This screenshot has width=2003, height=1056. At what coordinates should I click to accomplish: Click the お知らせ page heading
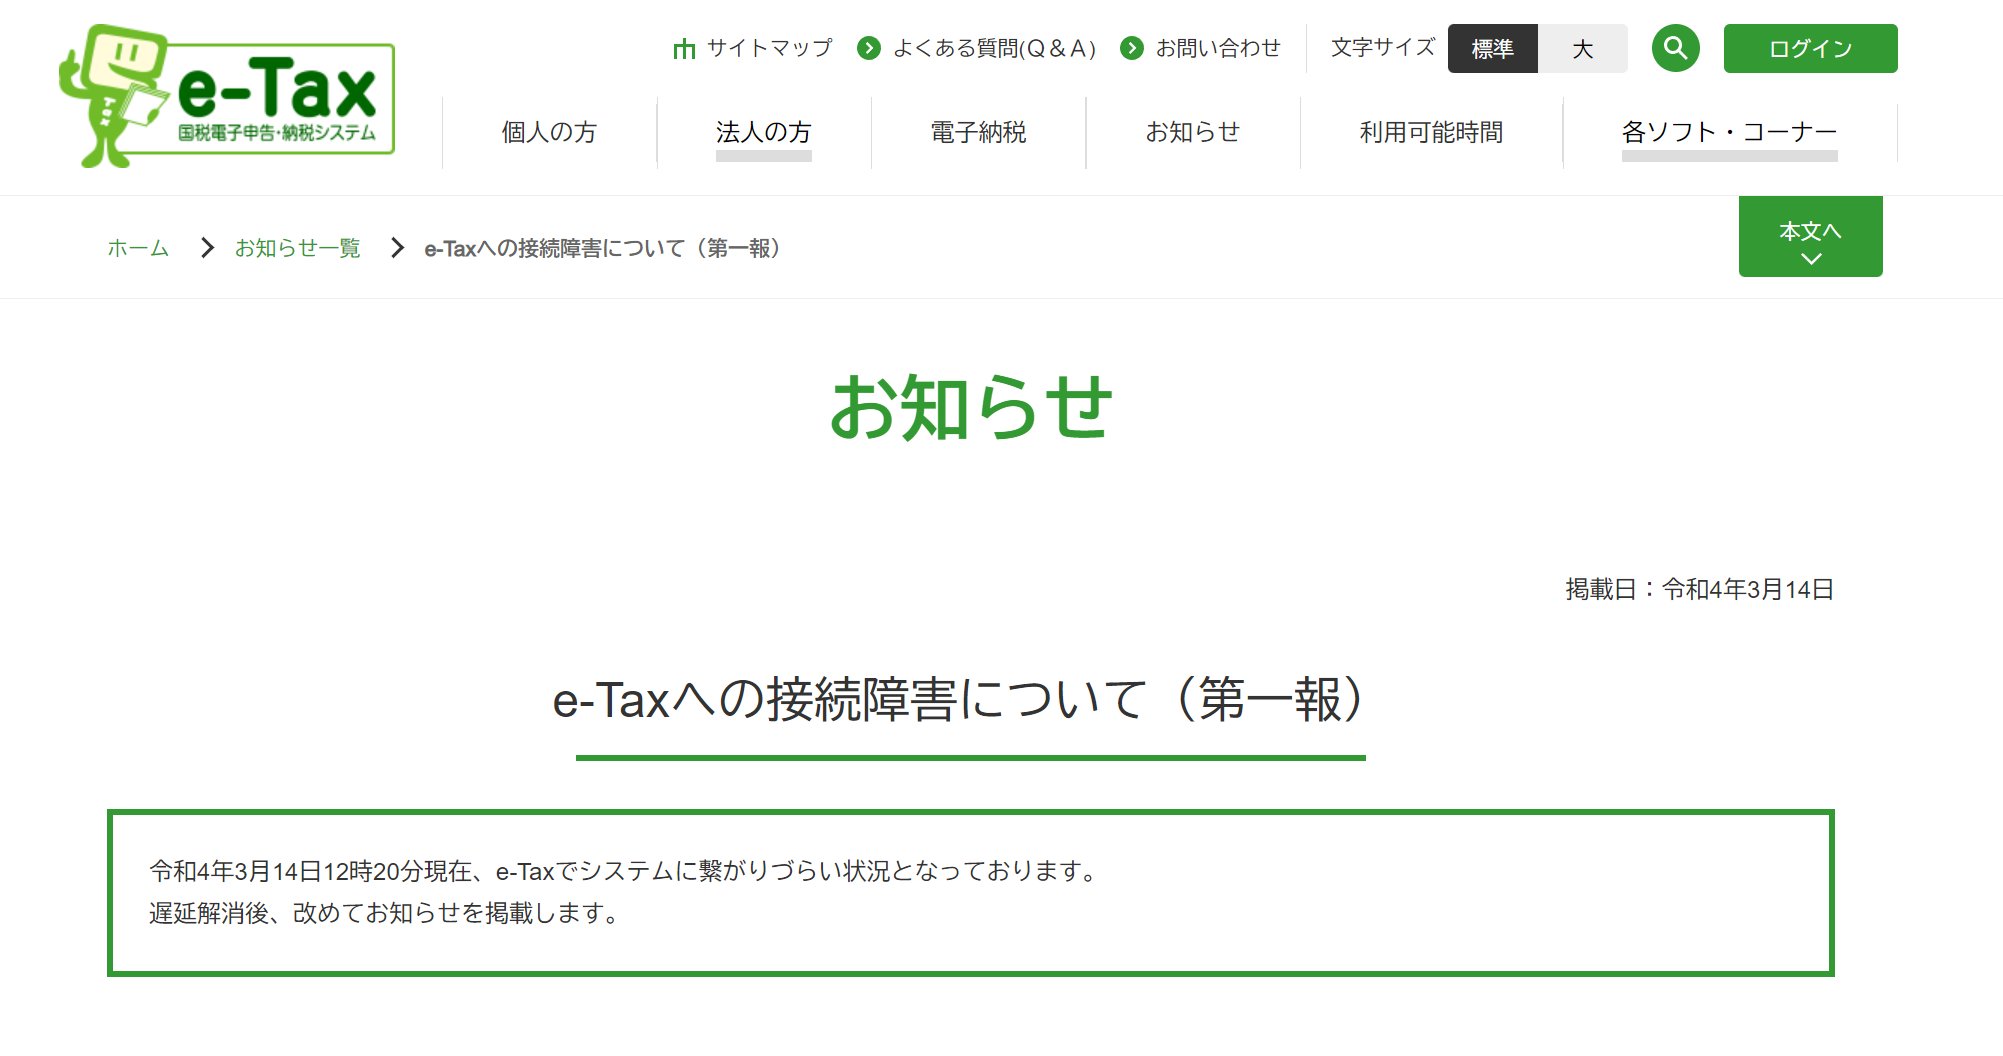click(x=971, y=407)
